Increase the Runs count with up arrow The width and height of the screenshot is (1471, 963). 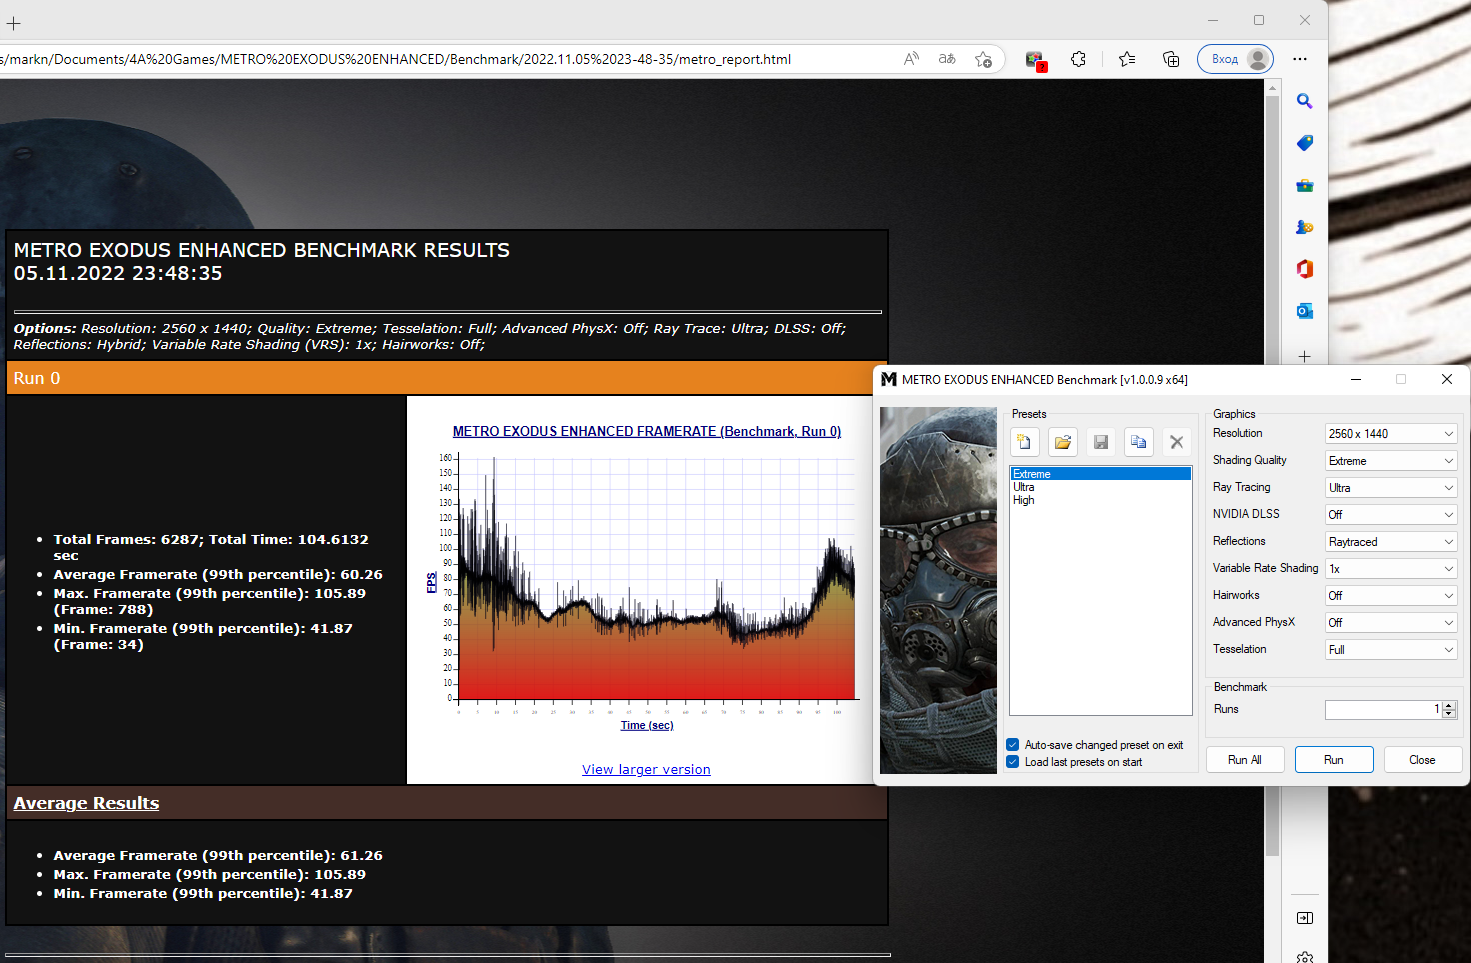(x=1449, y=705)
